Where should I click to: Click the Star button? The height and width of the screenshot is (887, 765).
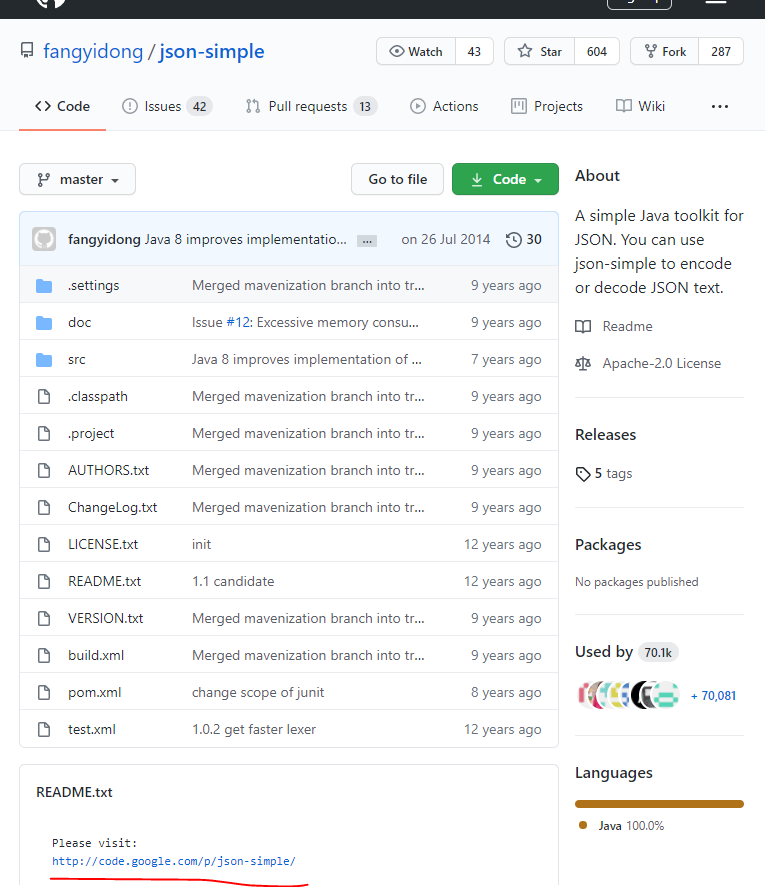click(x=539, y=51)
